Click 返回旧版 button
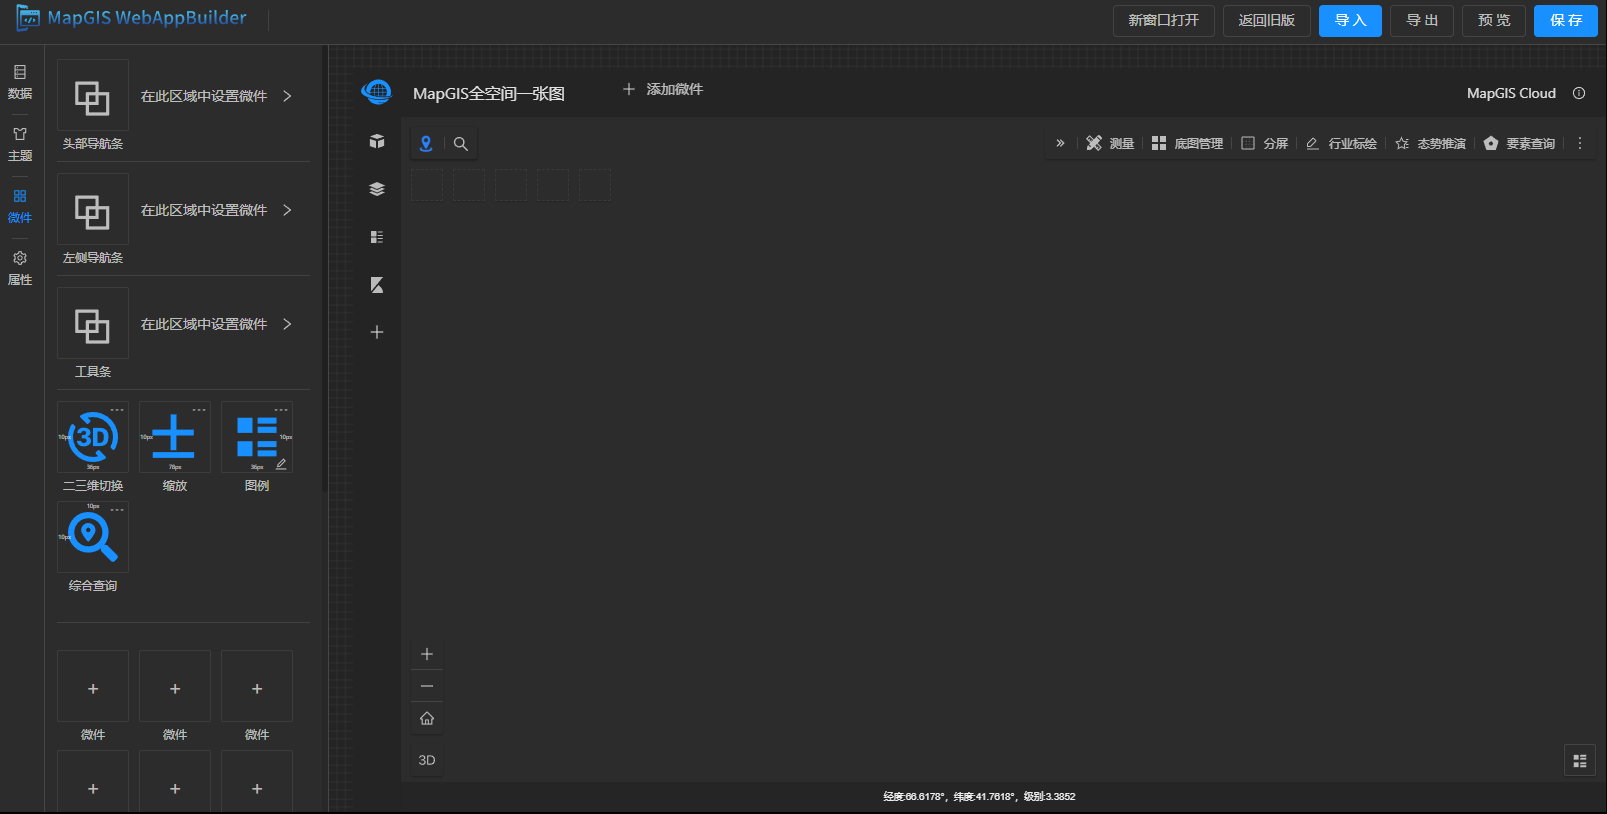1607x814 pixels. click(1267, 21)
